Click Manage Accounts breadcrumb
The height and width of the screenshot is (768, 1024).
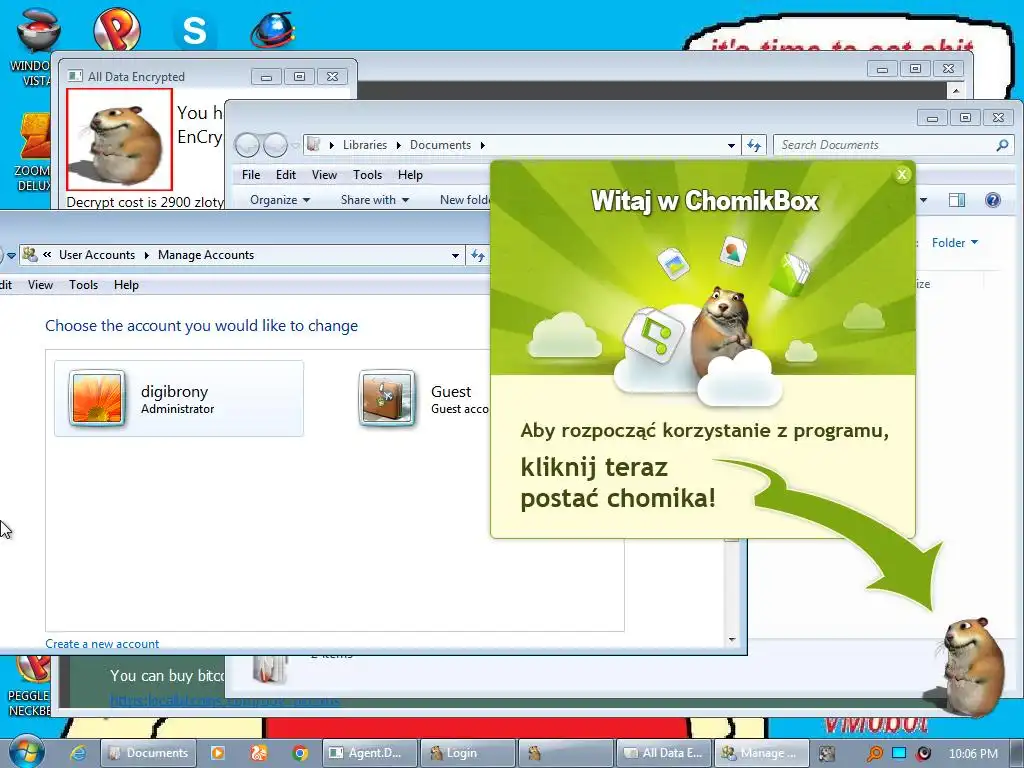[x=206, y=255]
